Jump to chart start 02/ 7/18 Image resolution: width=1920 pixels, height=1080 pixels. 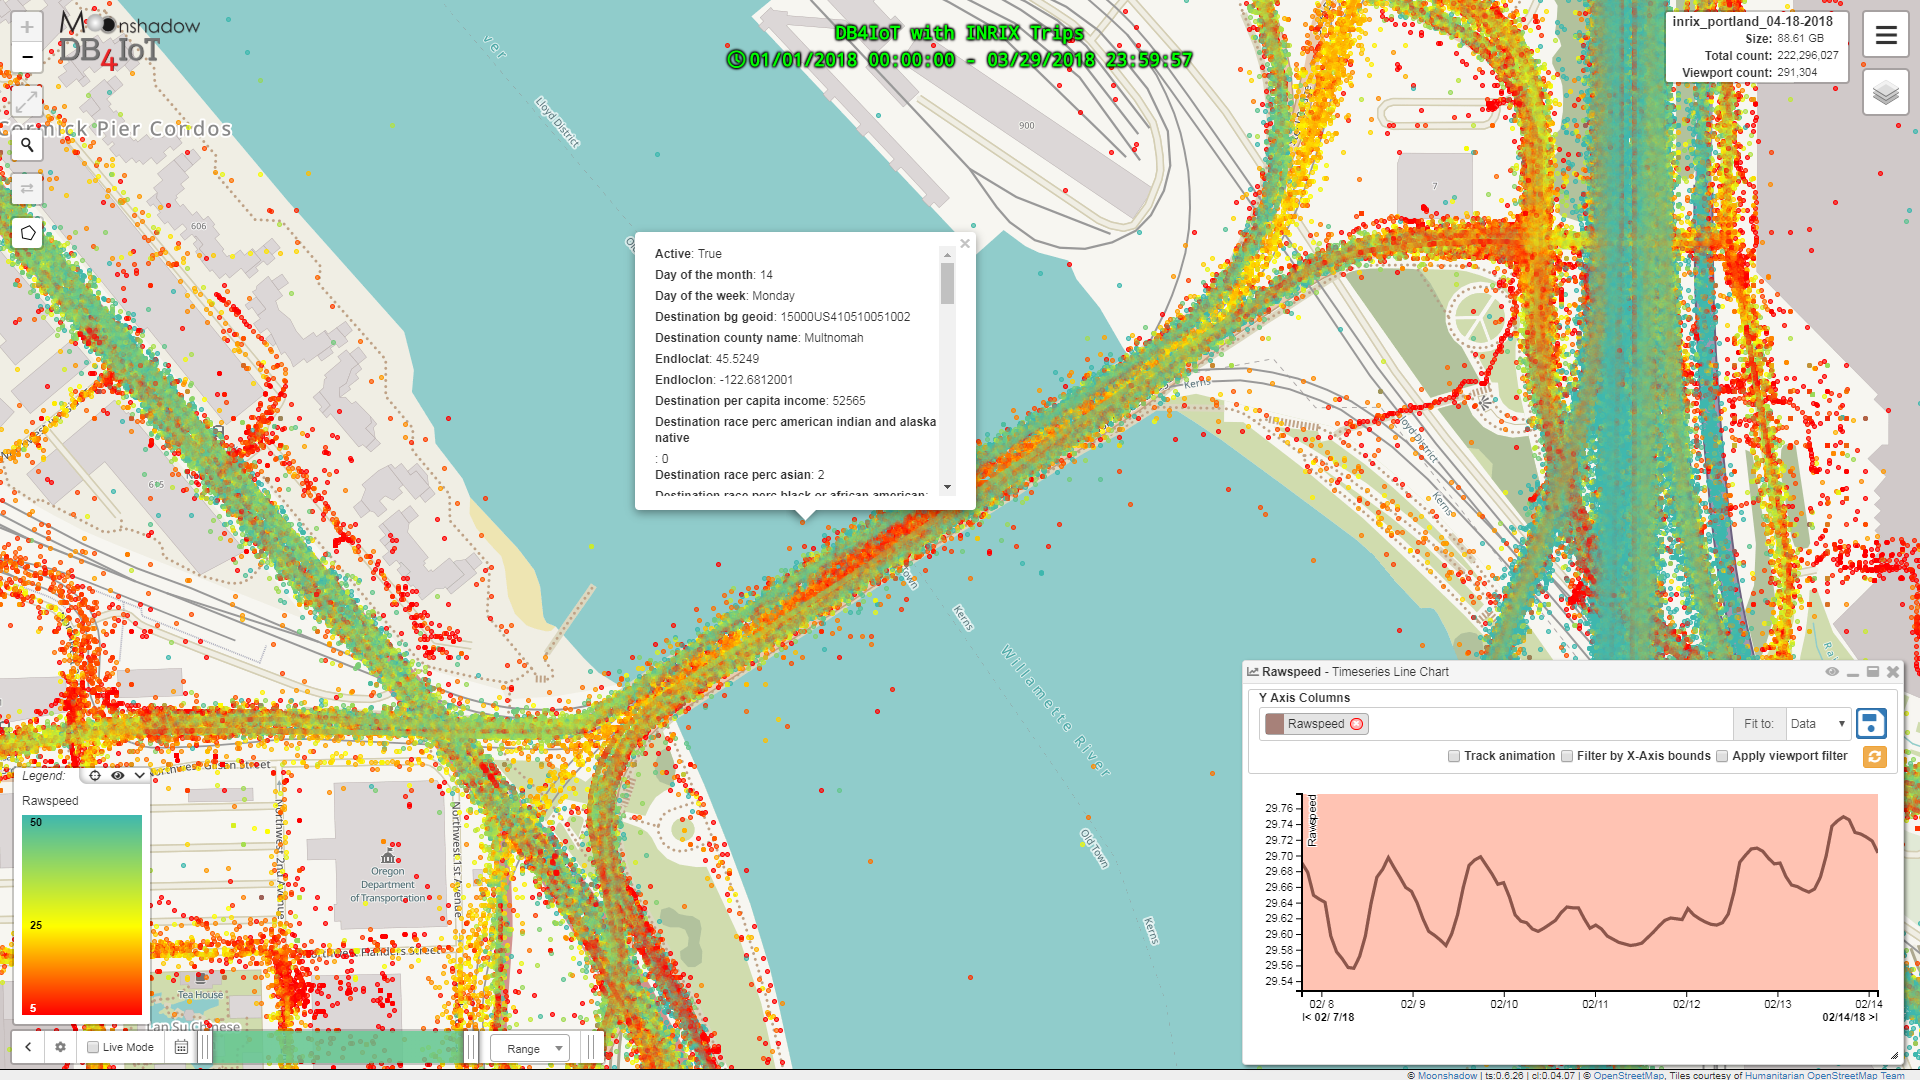coord(1328,1017)
